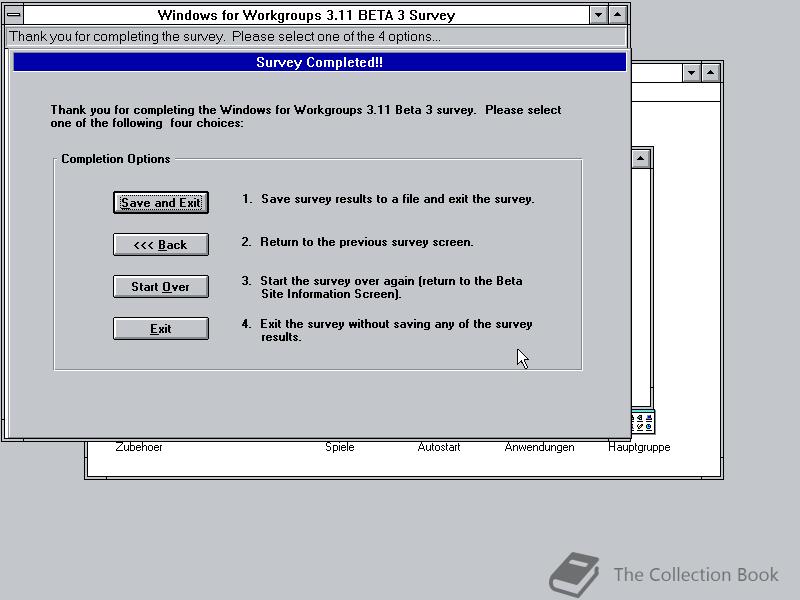Maximize the Program Manager window behind
Image resolution: width=800 pixels, height=600 pixels.
(710, 73)
